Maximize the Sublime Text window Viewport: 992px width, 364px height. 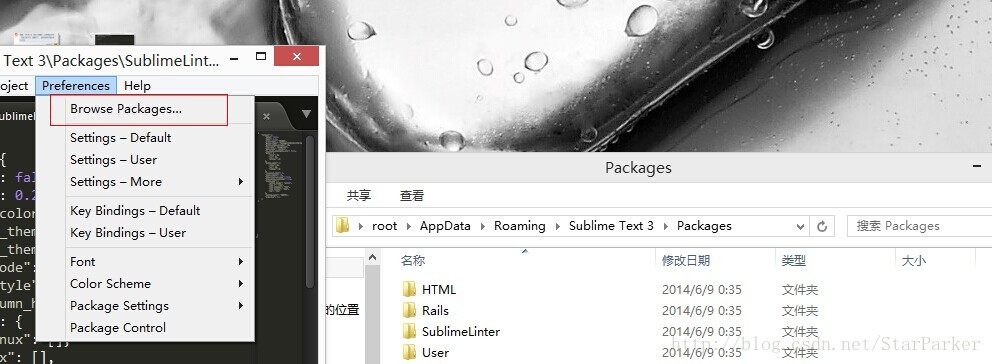point(261,56)
